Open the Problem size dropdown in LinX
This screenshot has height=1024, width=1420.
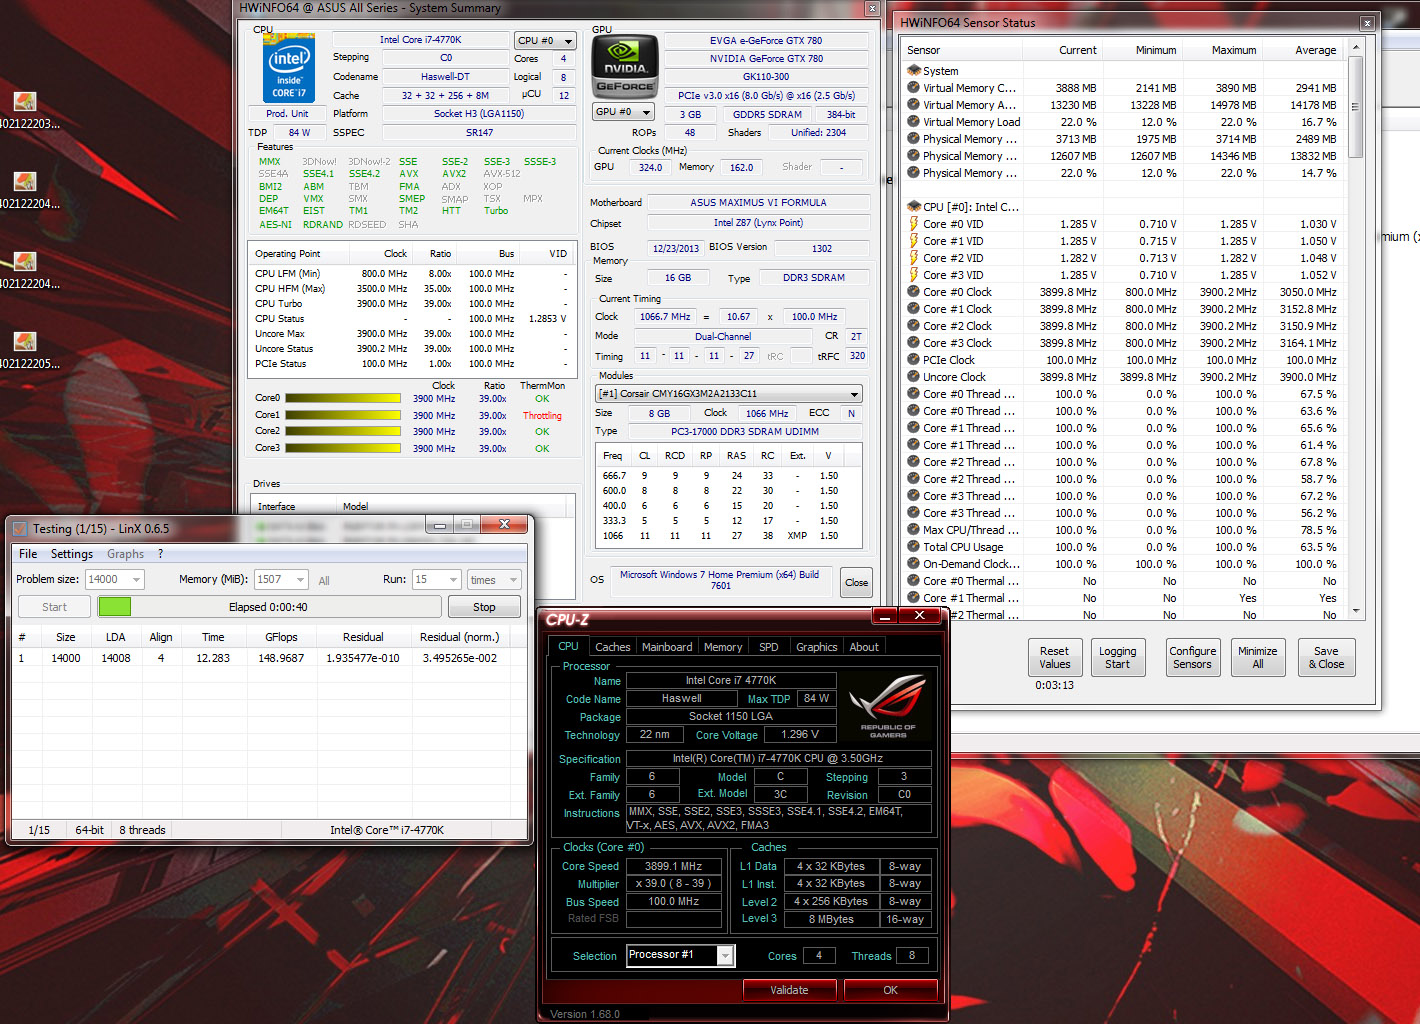114,580
